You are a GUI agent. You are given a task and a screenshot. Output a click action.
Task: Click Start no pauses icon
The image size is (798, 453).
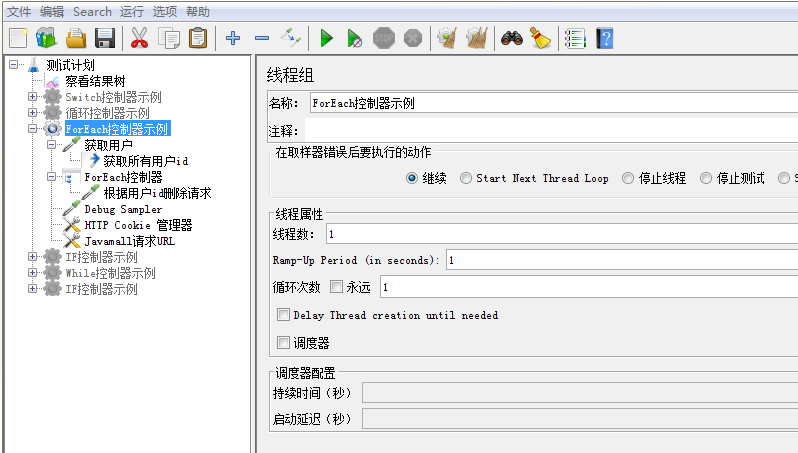(x=354, y=38)
